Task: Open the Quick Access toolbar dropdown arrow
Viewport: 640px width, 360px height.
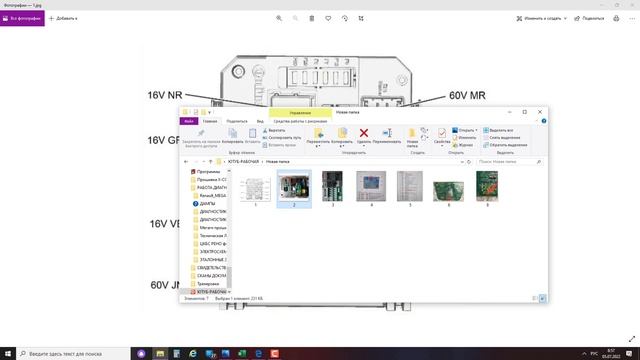Action: pyautogui.click(x=210, y=112)
